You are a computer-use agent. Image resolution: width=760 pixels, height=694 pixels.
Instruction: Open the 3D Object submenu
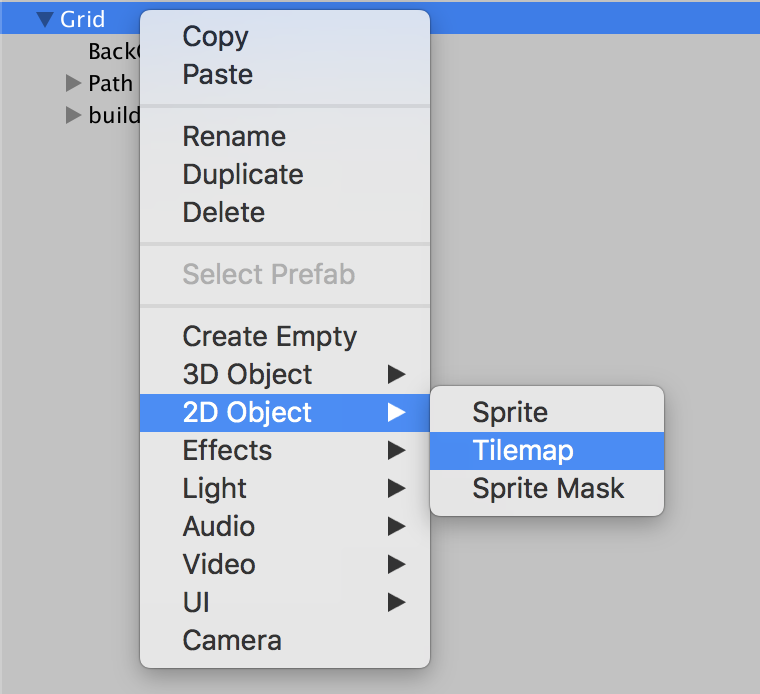click(x=285, y=374)
